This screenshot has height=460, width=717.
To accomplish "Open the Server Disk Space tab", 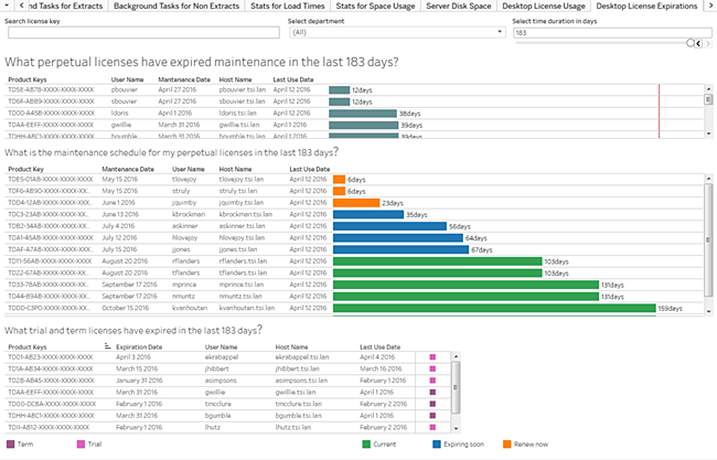I will (x=459, y=6).
